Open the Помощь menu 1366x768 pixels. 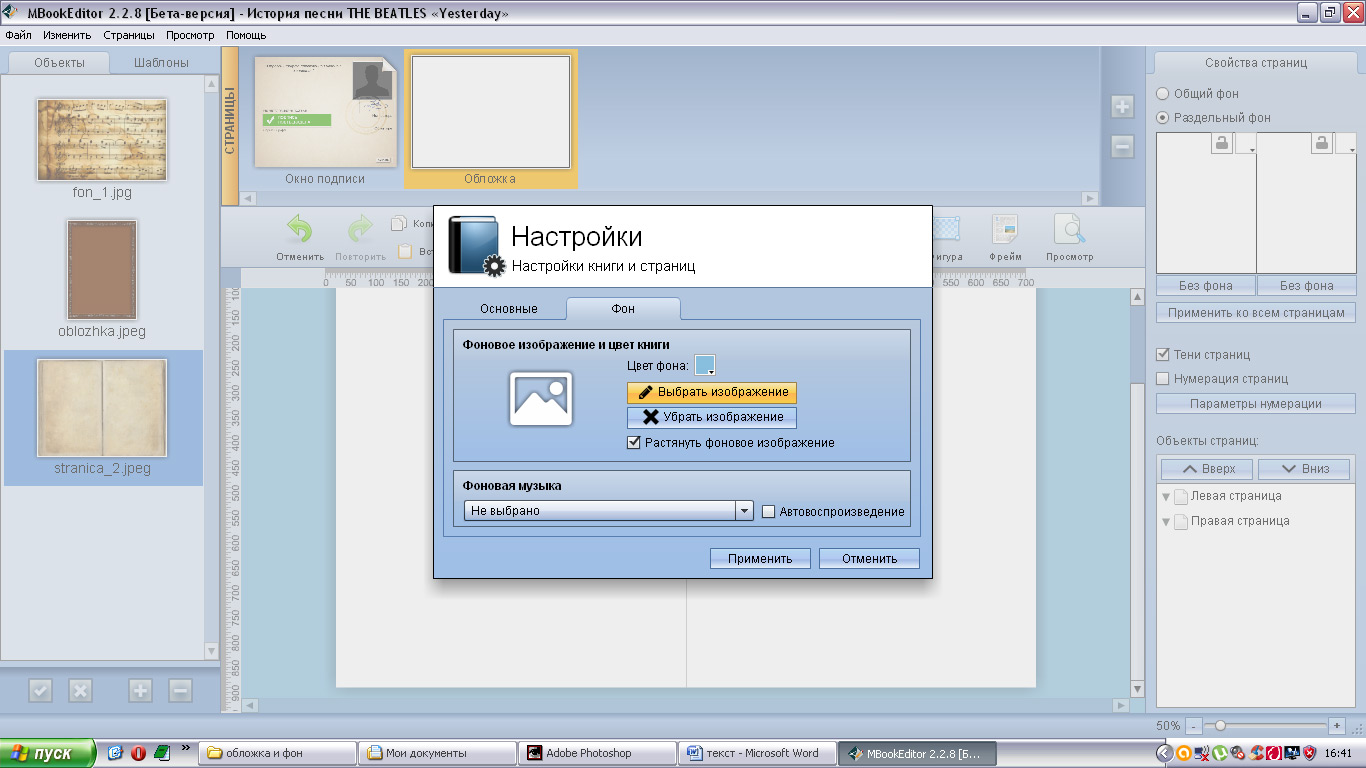click(246, 35)
